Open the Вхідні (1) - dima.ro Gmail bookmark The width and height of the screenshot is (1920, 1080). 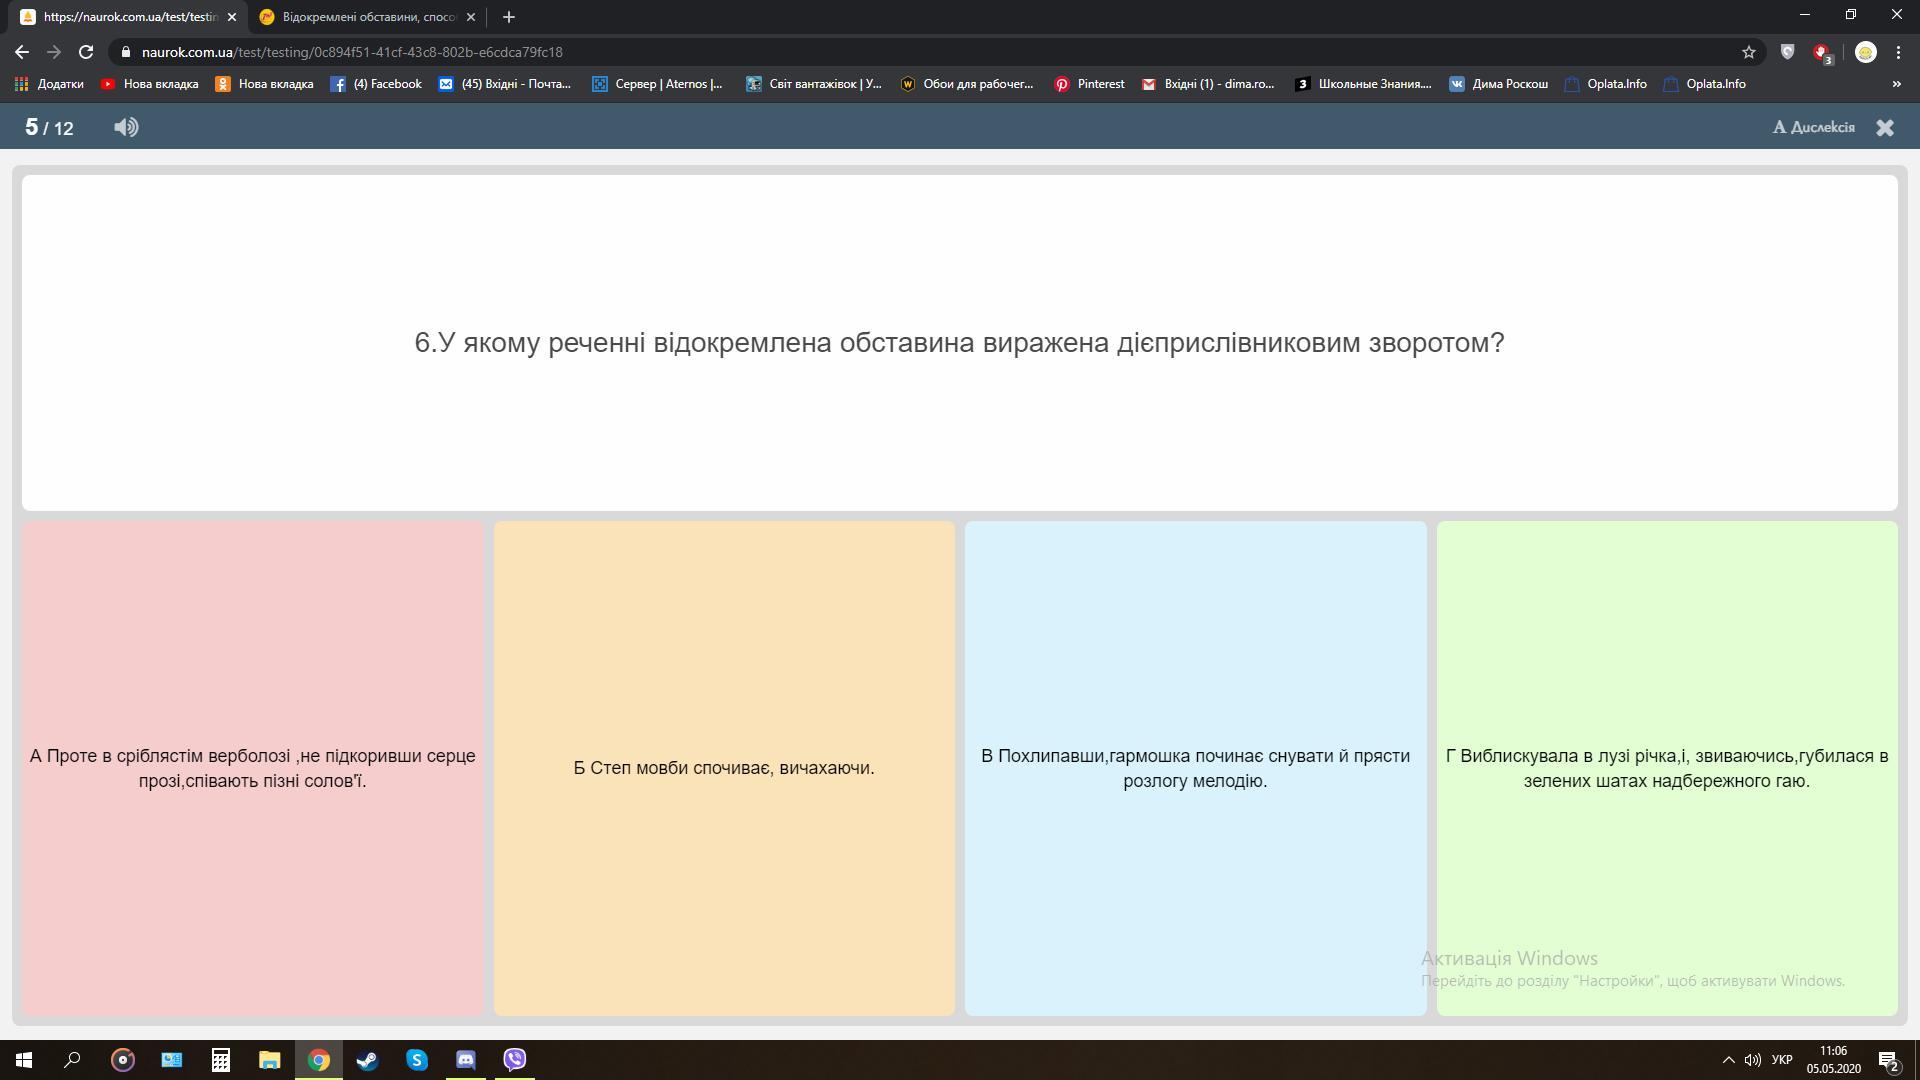[1209, 84]
